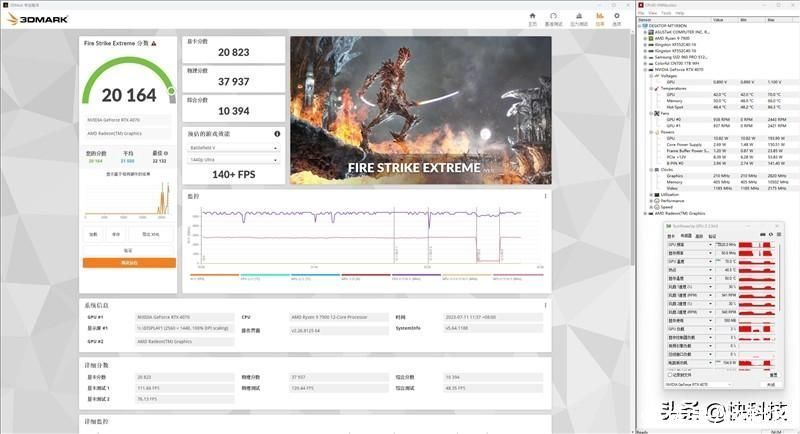Expand the Performance node in HWMonitor
This screenshot has width=800, height=434.
[651, 200]
